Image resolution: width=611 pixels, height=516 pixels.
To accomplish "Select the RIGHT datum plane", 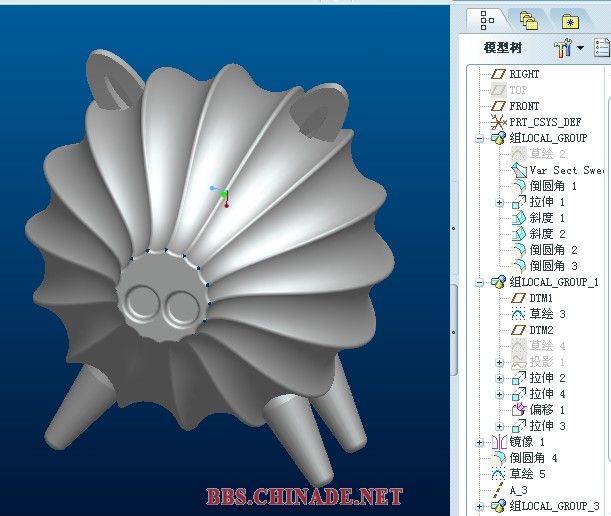I will (x=515, y=74).
